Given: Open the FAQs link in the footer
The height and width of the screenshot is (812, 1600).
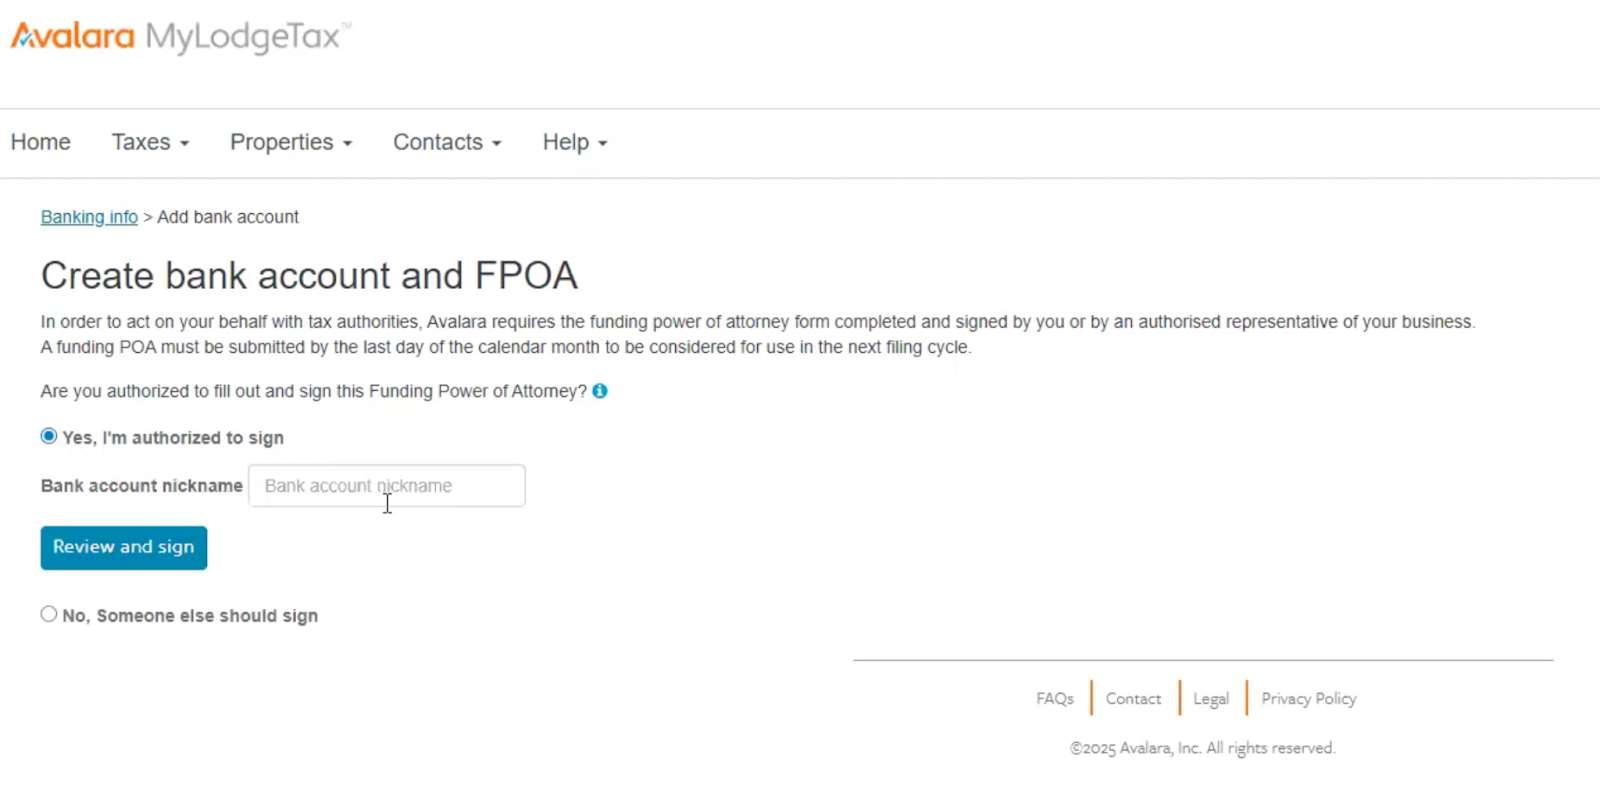Looking at the screenshot, I should tap(1053, 698).
